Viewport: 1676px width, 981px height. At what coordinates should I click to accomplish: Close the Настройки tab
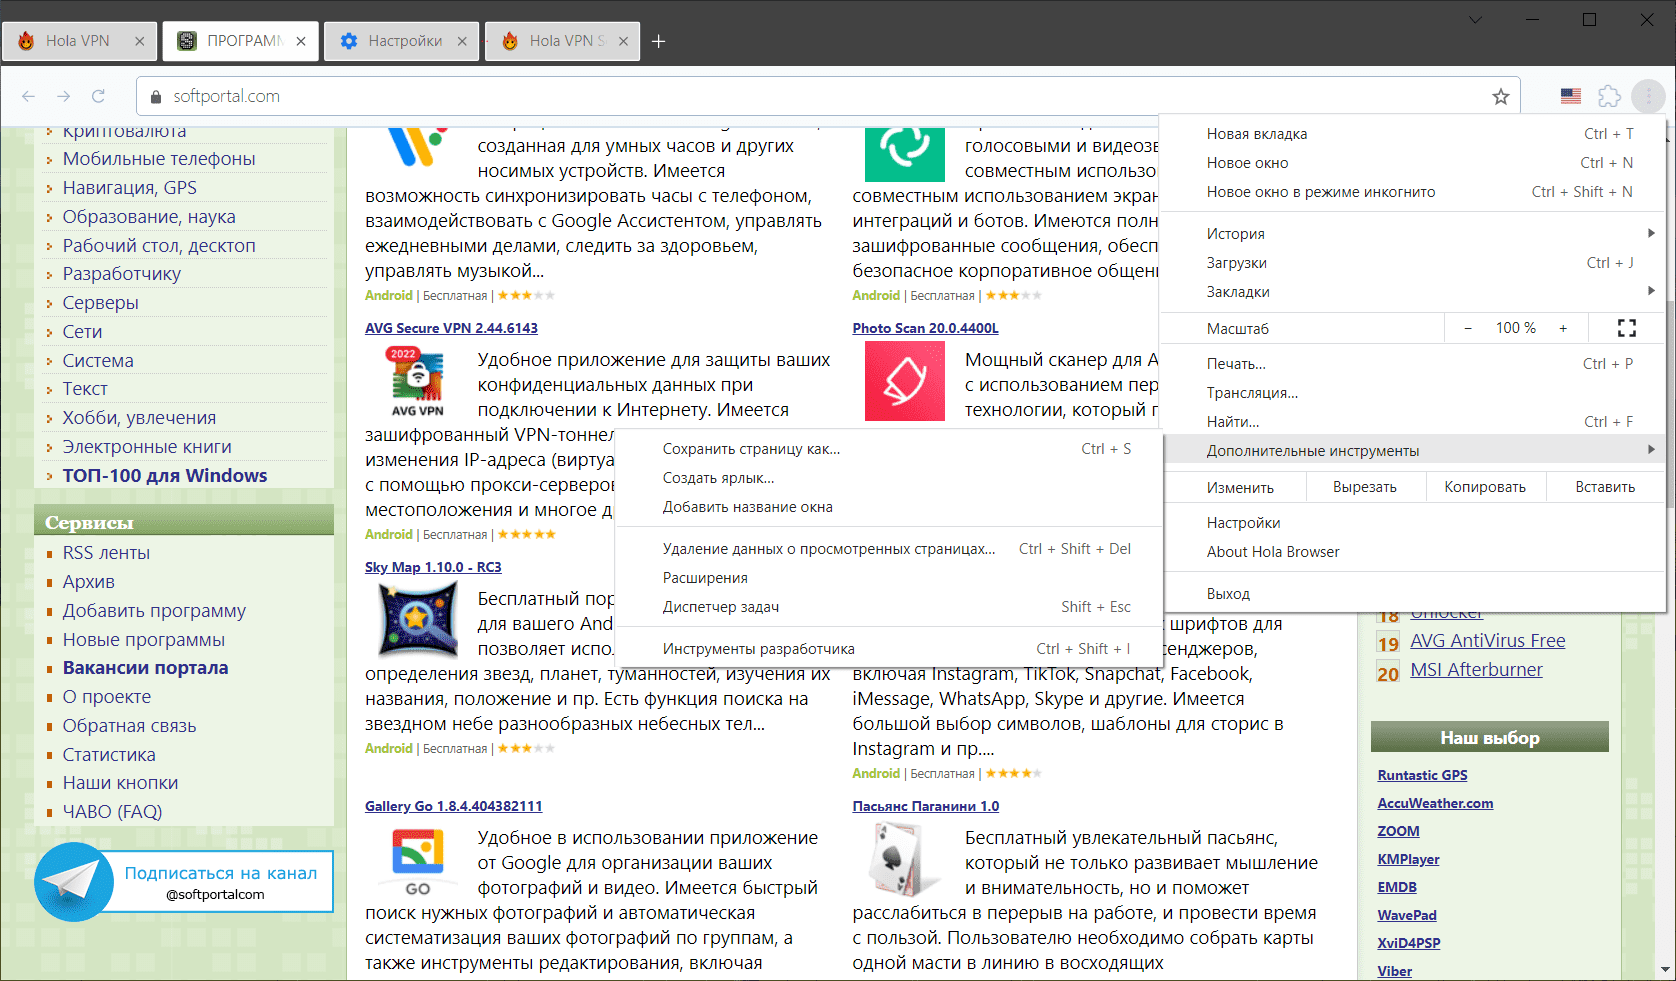[461, 41]
